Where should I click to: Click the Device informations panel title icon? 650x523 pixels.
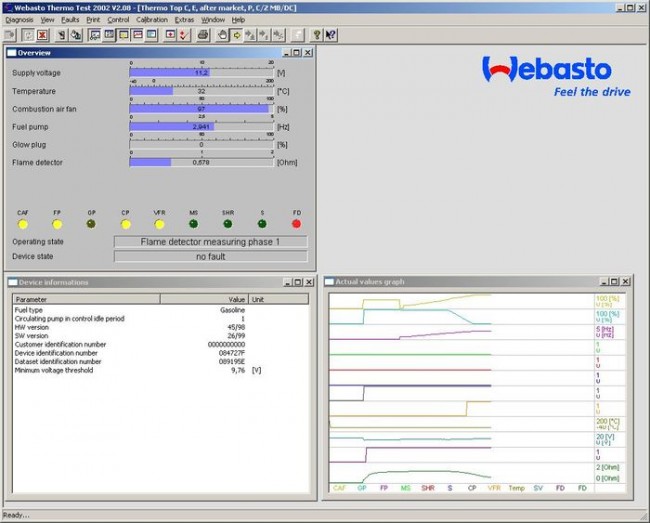pos(13,282)
